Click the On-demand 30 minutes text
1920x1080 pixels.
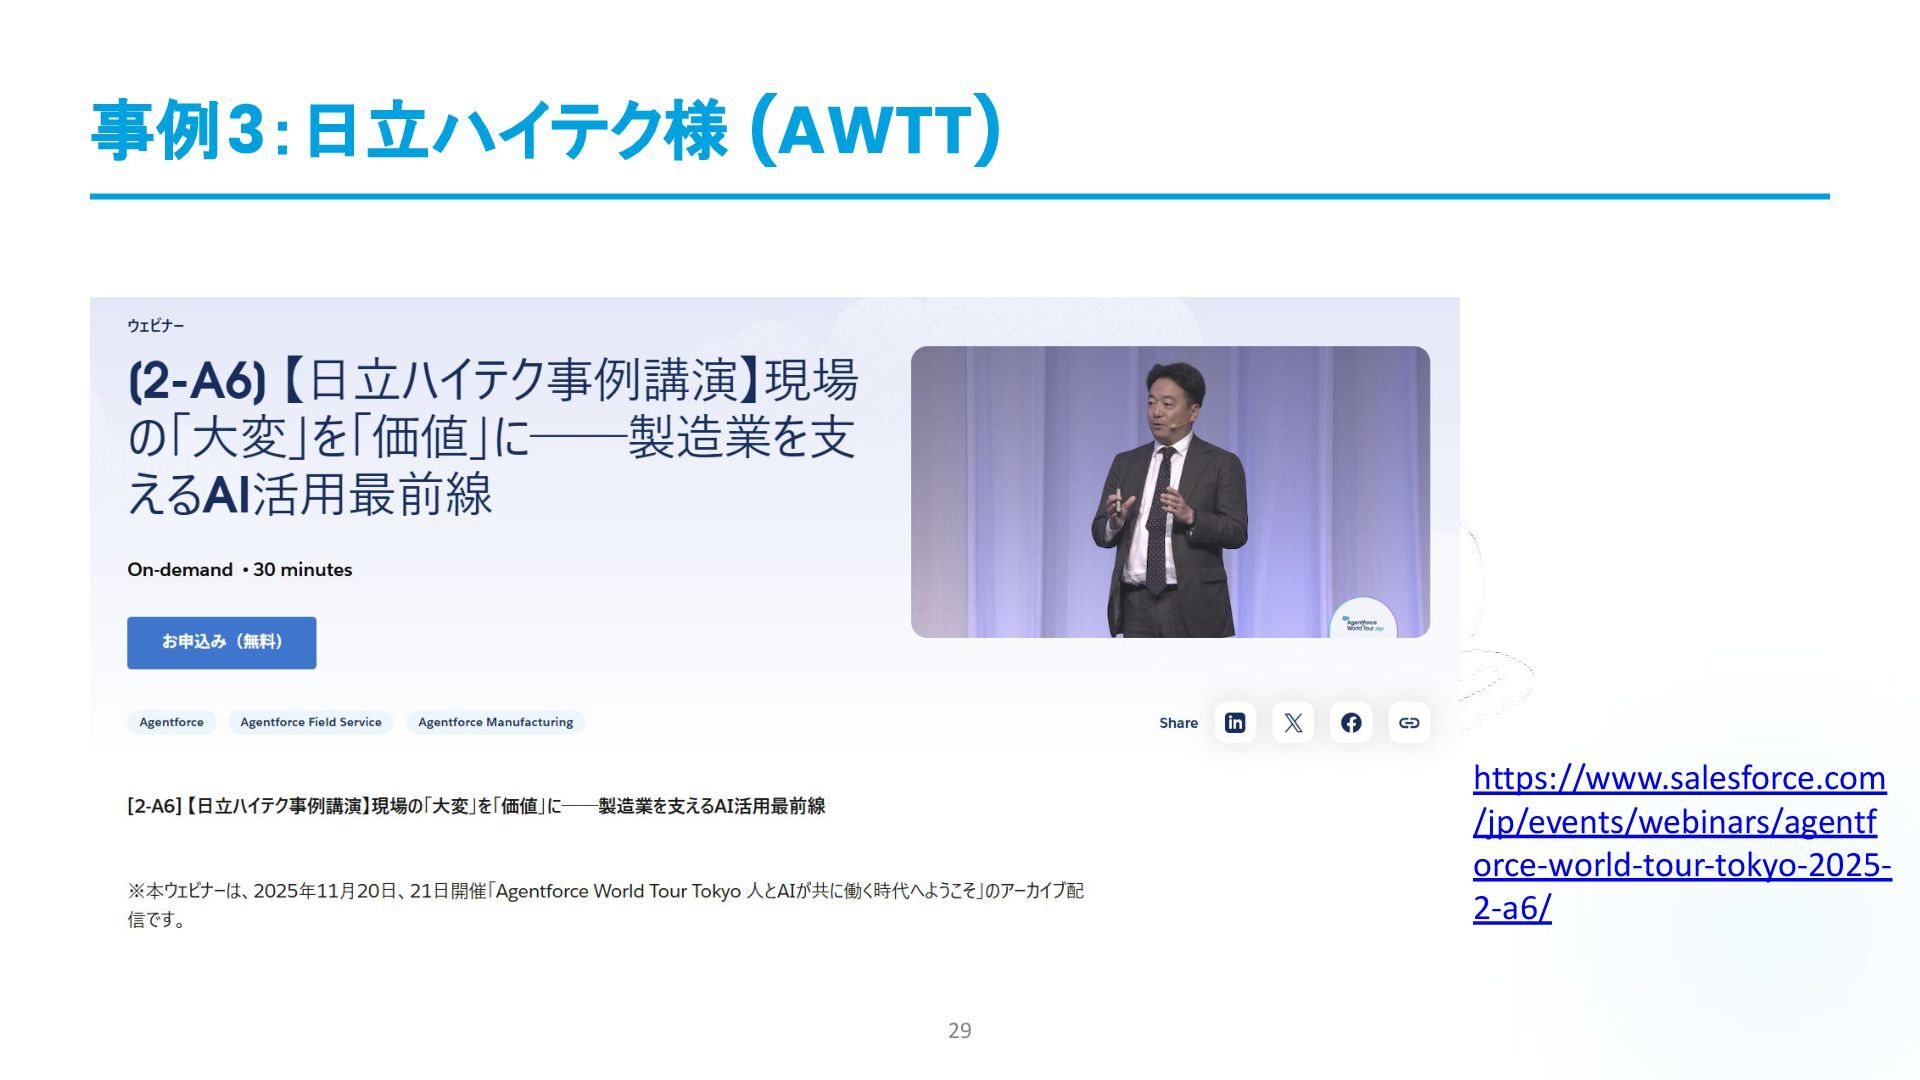239,570
